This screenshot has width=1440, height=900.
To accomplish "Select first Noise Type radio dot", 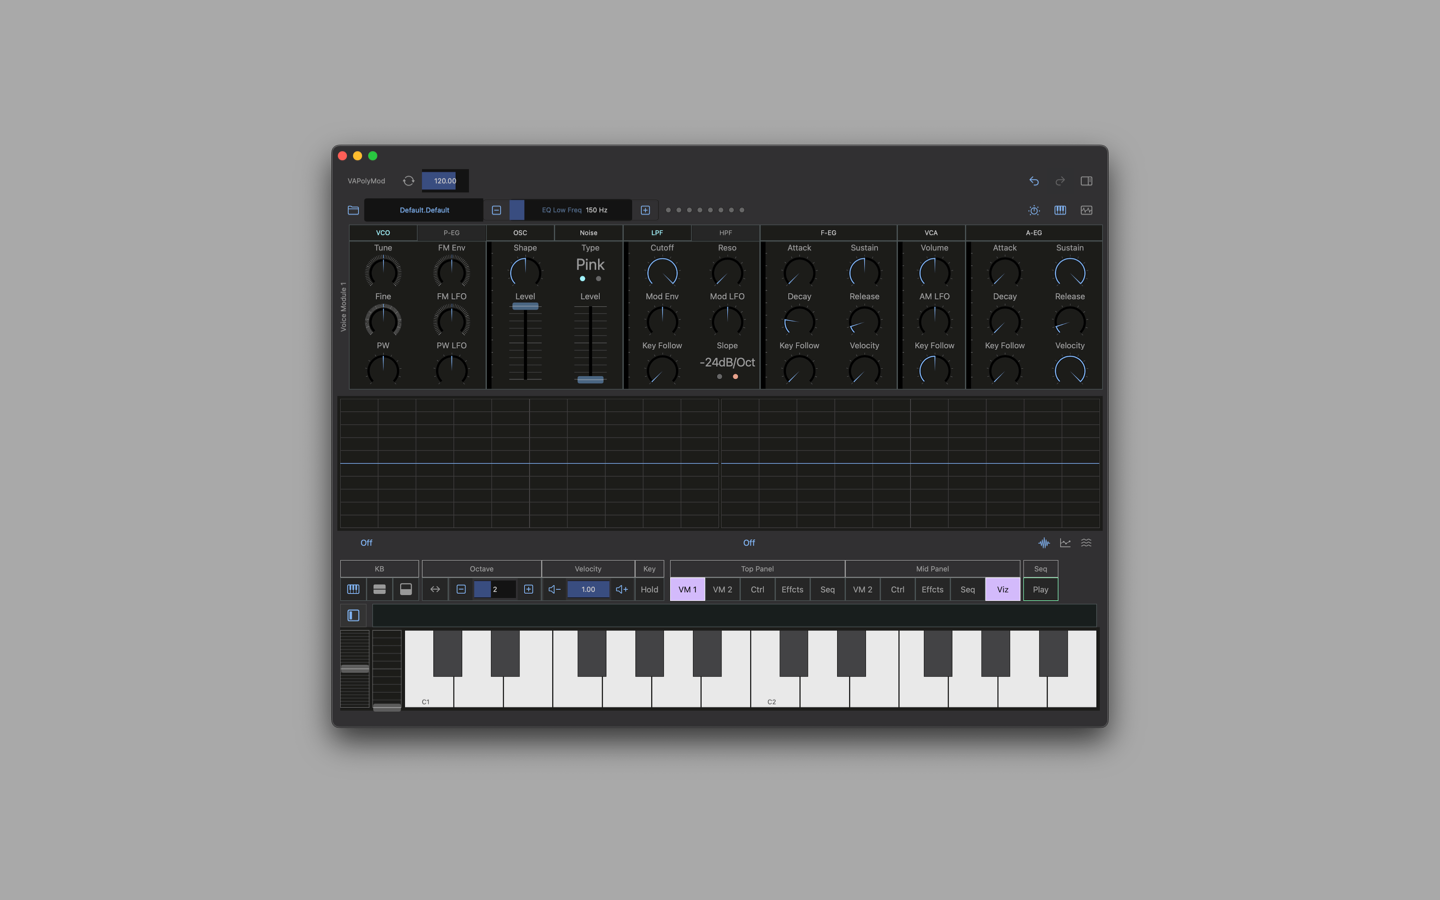I will (582, 279).
